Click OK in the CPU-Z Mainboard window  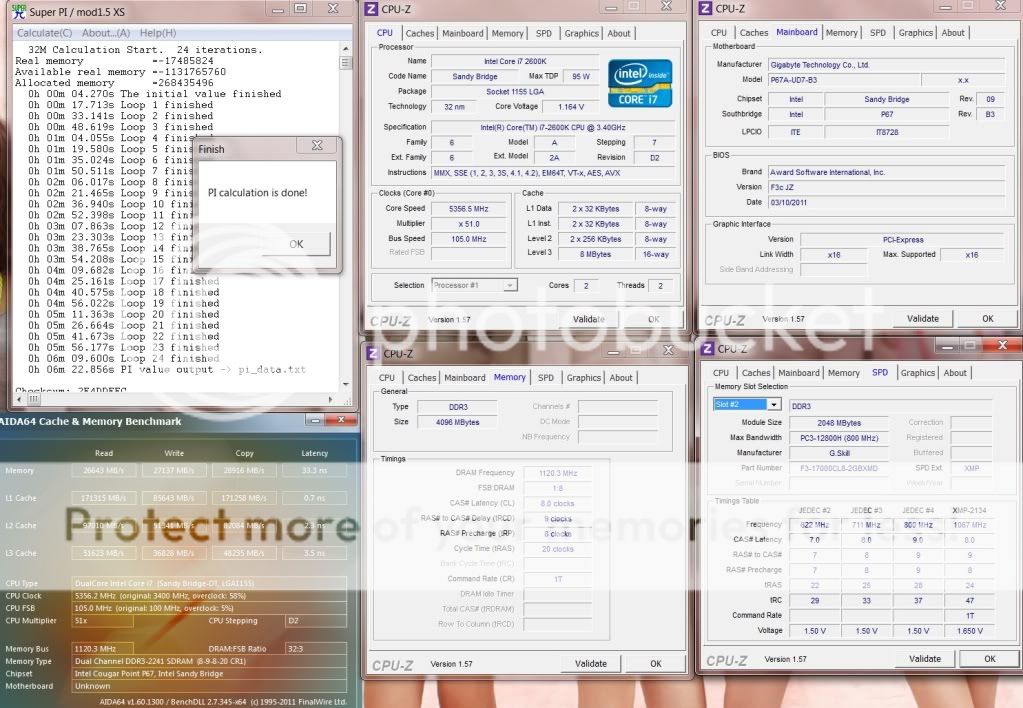pyautogui.click(x=988, y=319)
